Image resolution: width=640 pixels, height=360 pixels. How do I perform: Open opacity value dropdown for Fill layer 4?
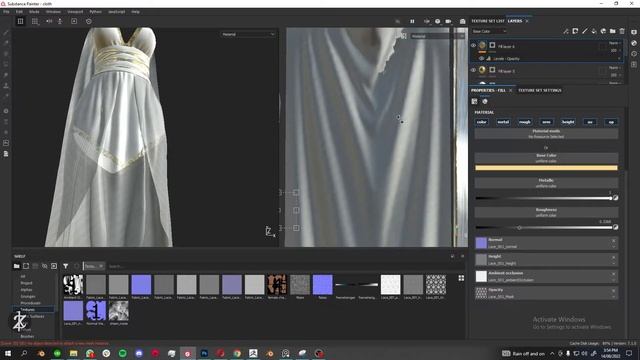615,50
